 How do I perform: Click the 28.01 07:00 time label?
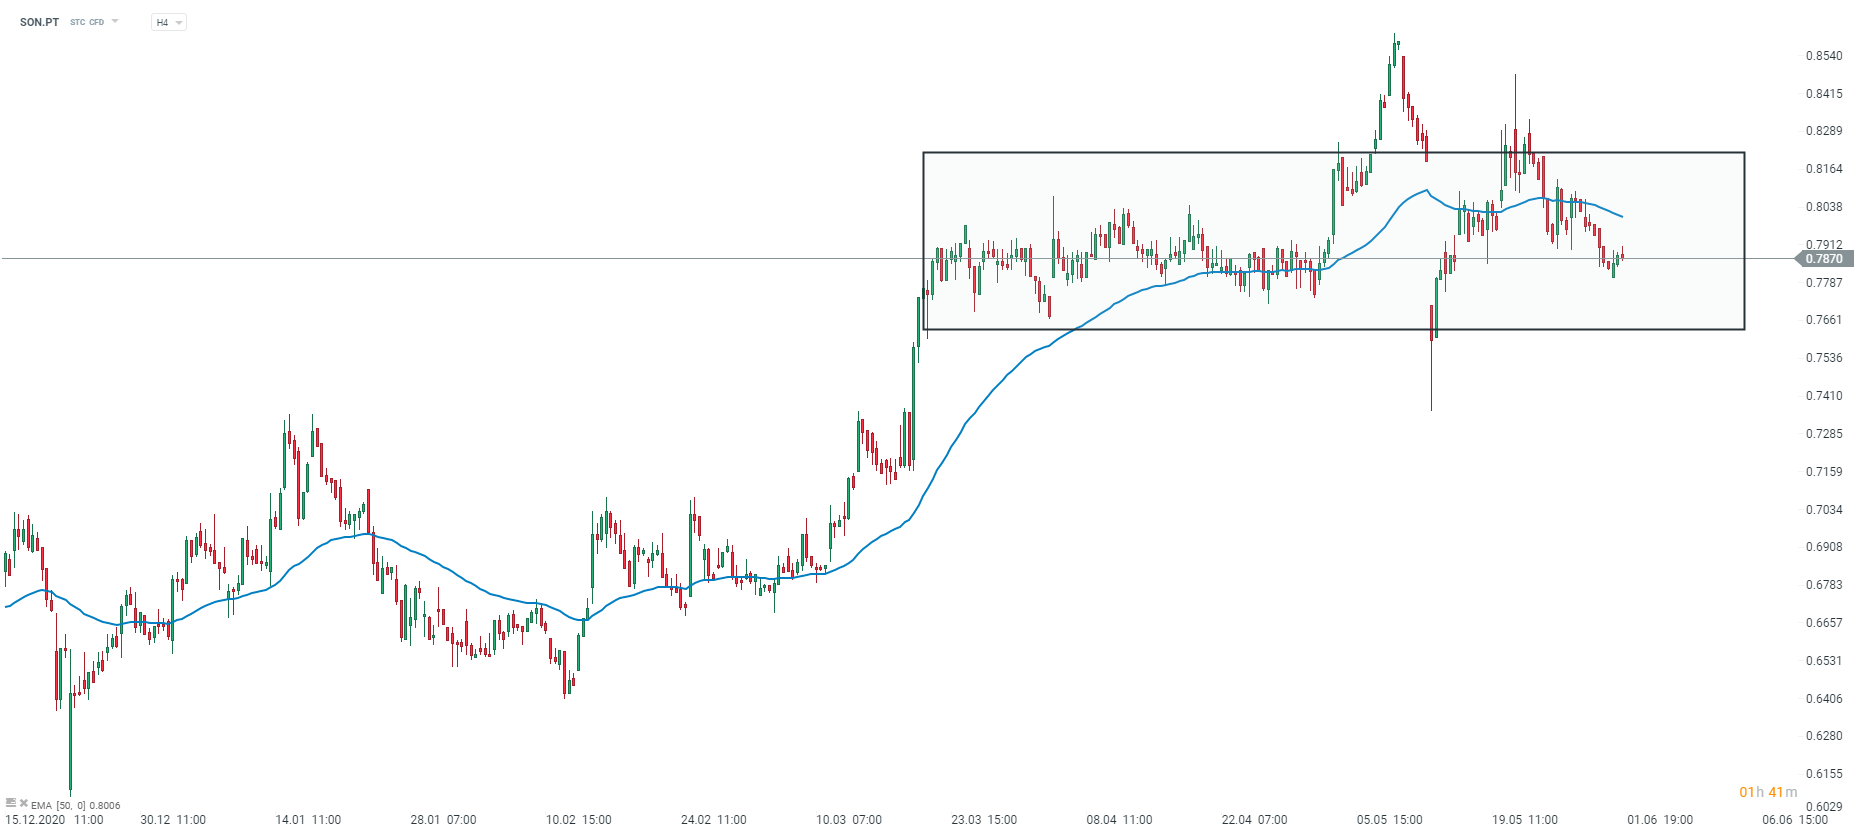pyautogui.click(x=443, y=820)
